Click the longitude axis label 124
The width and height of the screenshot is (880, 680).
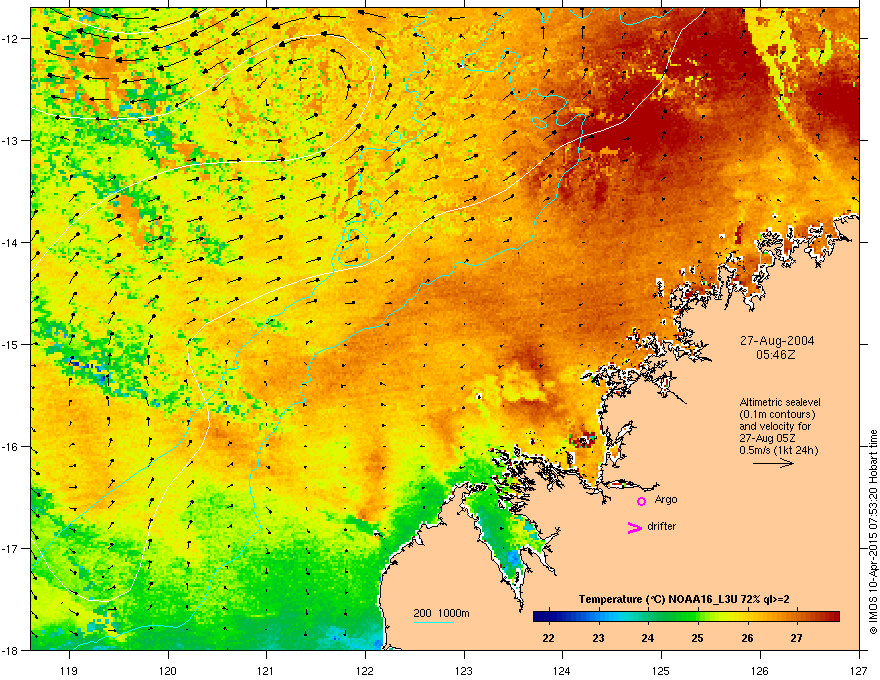click(562, 670)
